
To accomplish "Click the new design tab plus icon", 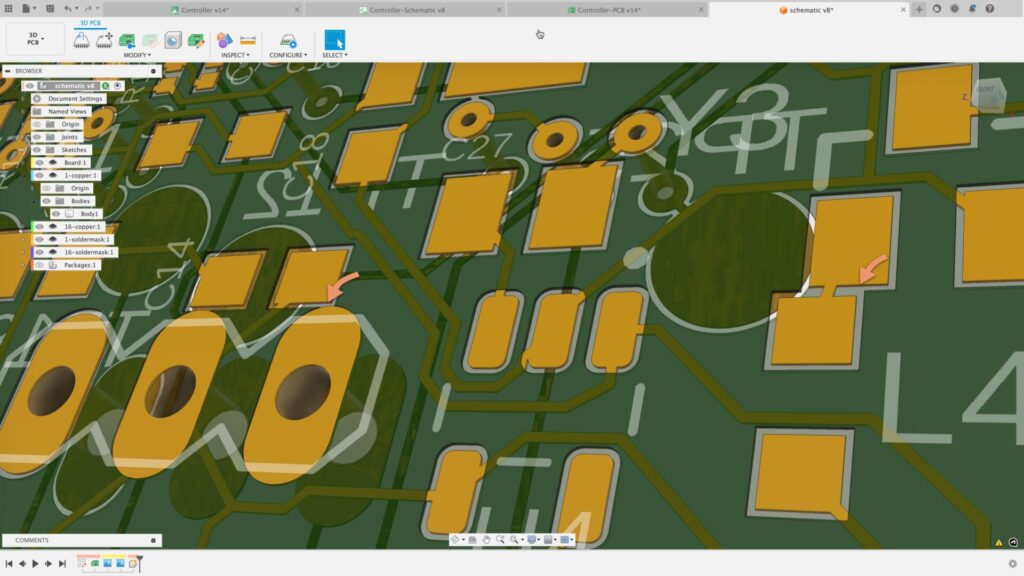I will tap(919, 9).
